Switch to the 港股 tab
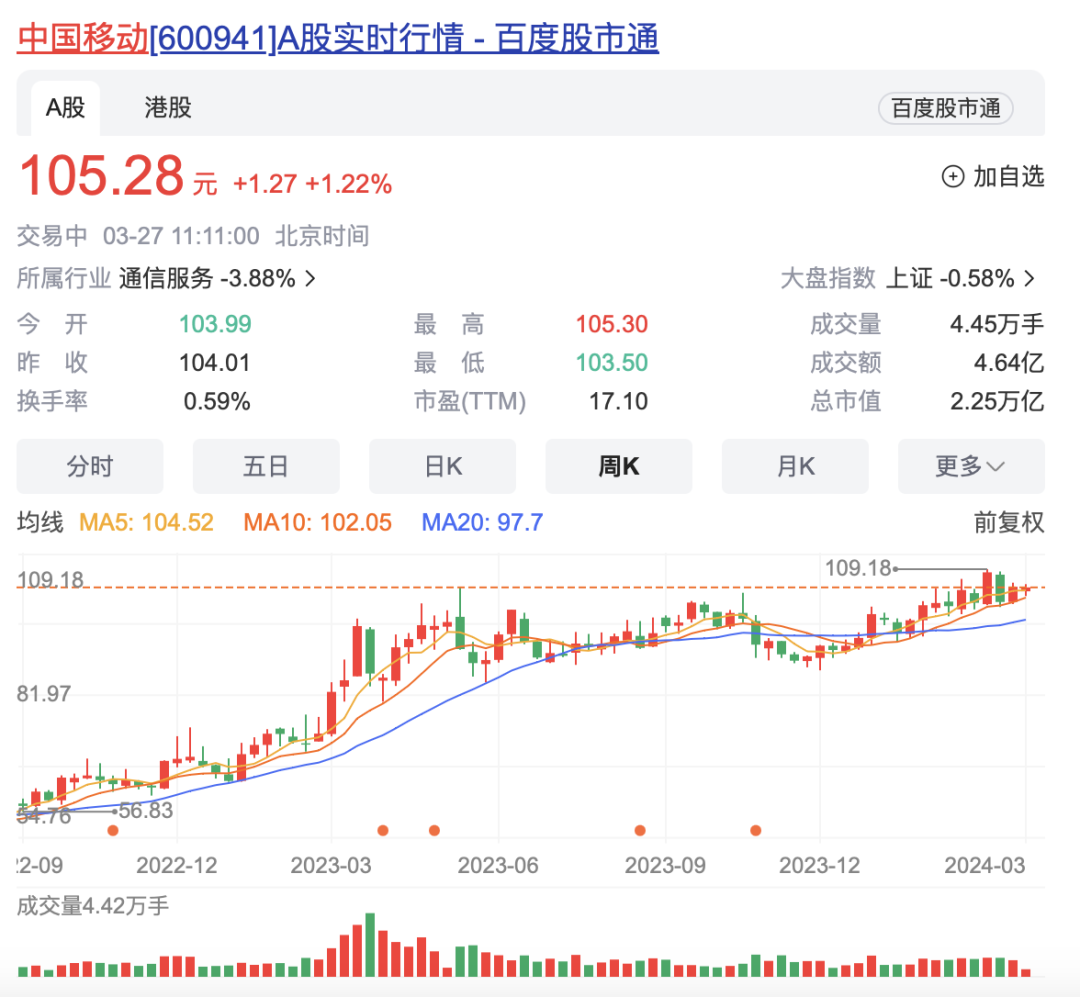 tap(167, 108)
